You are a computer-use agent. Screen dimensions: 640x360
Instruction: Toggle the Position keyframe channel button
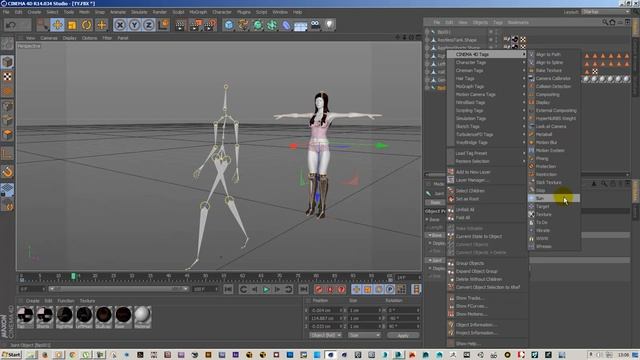356,289
